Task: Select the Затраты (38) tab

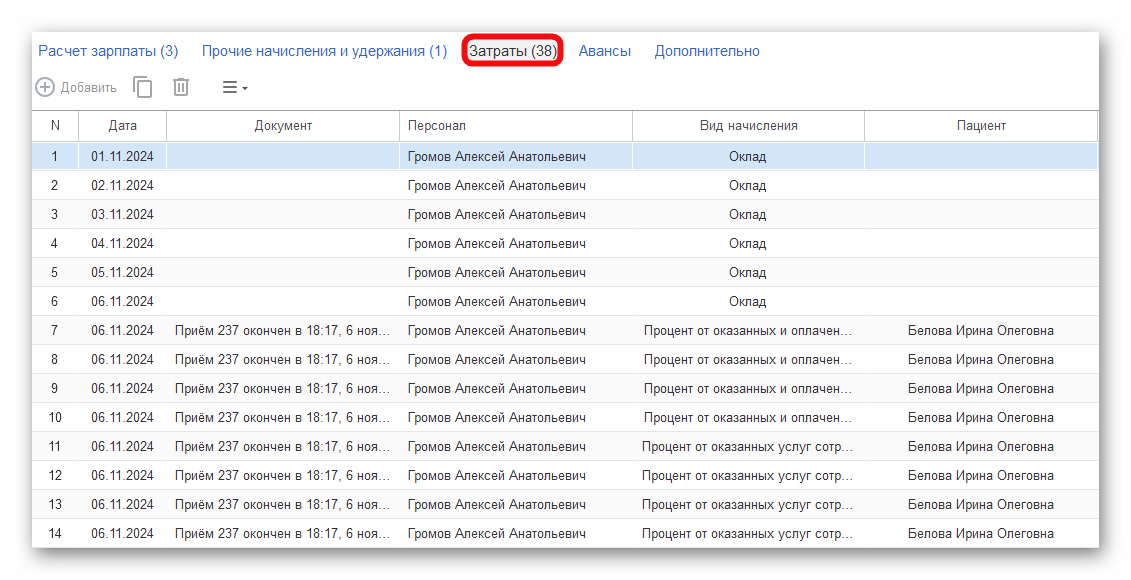Action: pyautogui.click(x=513, y=51)
